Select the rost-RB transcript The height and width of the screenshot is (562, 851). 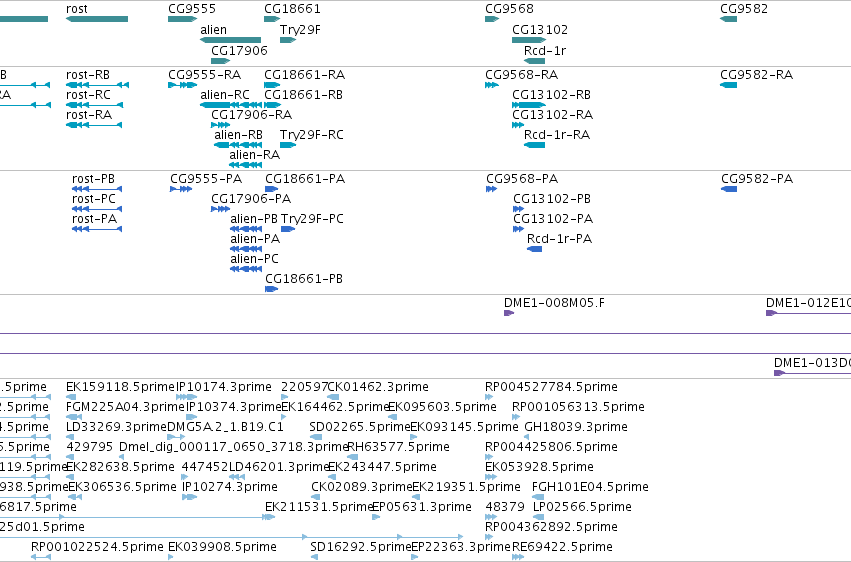[x=88, y=75]
